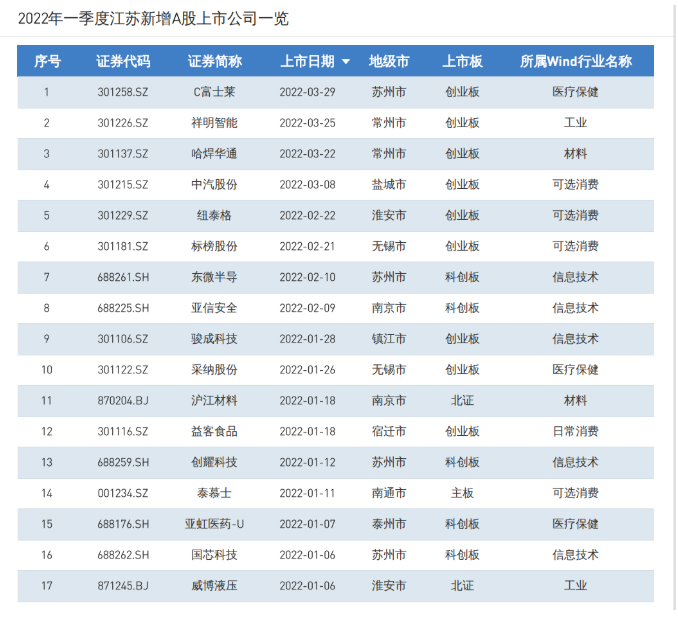Select stock code 301116.SZ

(123, 432)
